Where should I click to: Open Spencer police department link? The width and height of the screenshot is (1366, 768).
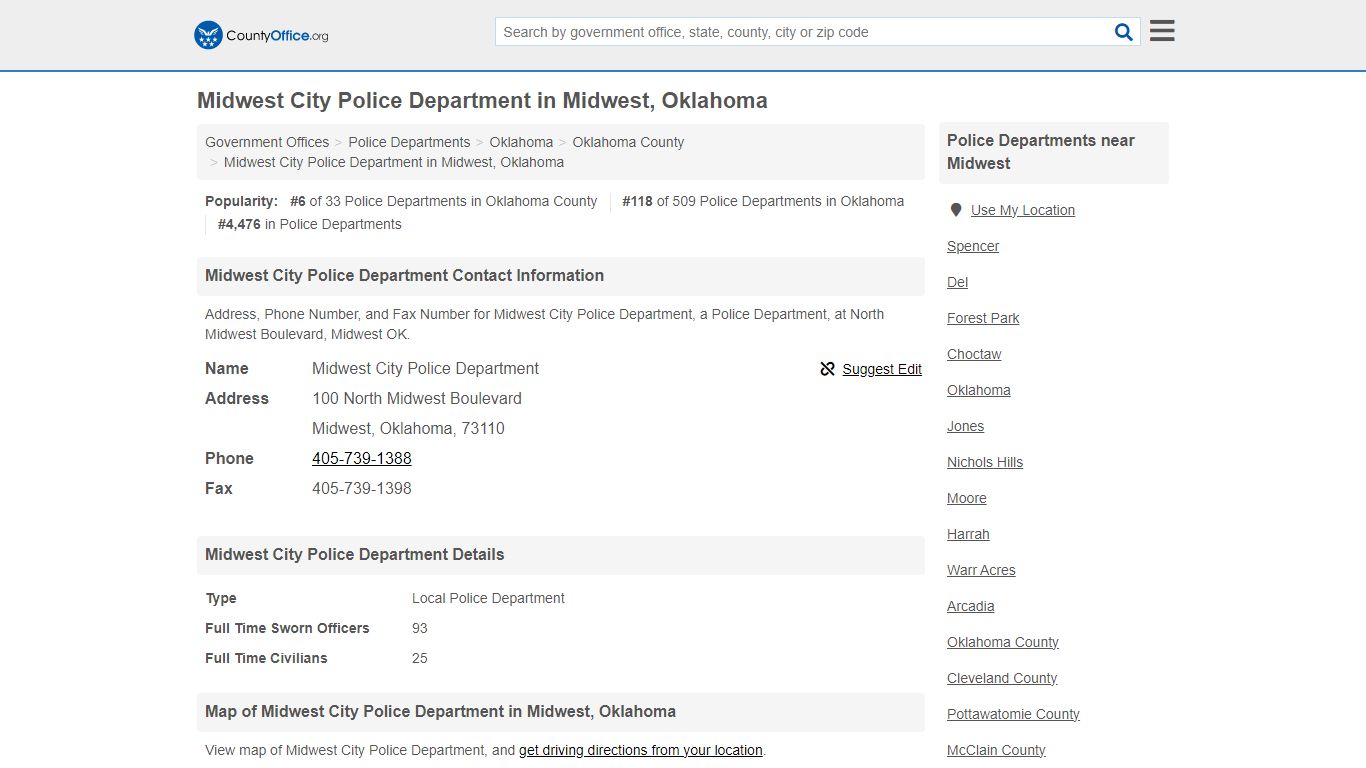[x=973, y=246]
